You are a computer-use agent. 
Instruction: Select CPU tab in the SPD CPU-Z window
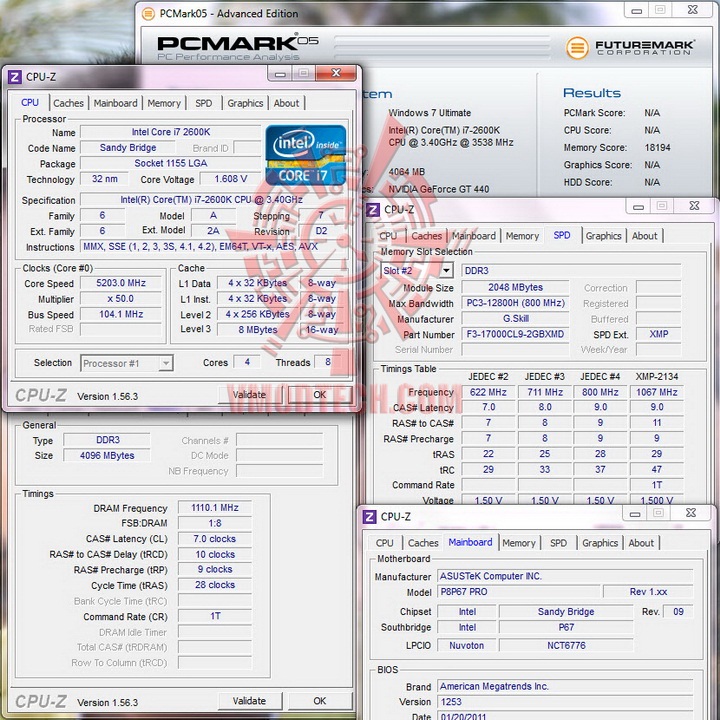(388, 236)
